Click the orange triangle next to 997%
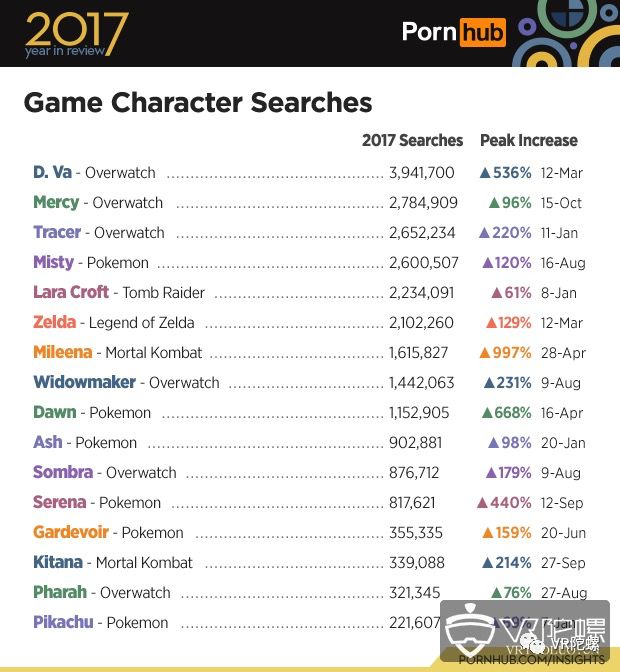The height and width of the screenshot is (672, 620). pyautogui.click(x=485, y=353)
